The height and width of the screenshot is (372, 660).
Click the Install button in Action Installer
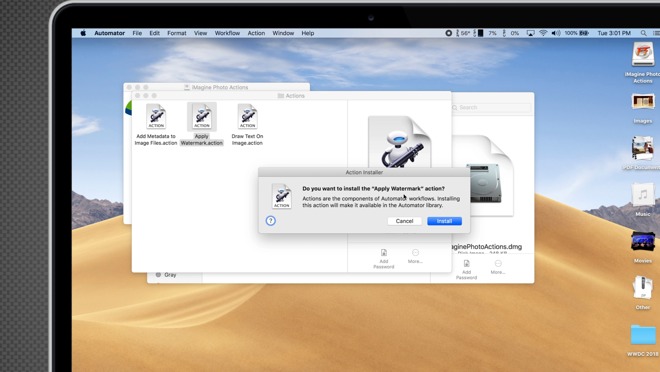[444, 221]
